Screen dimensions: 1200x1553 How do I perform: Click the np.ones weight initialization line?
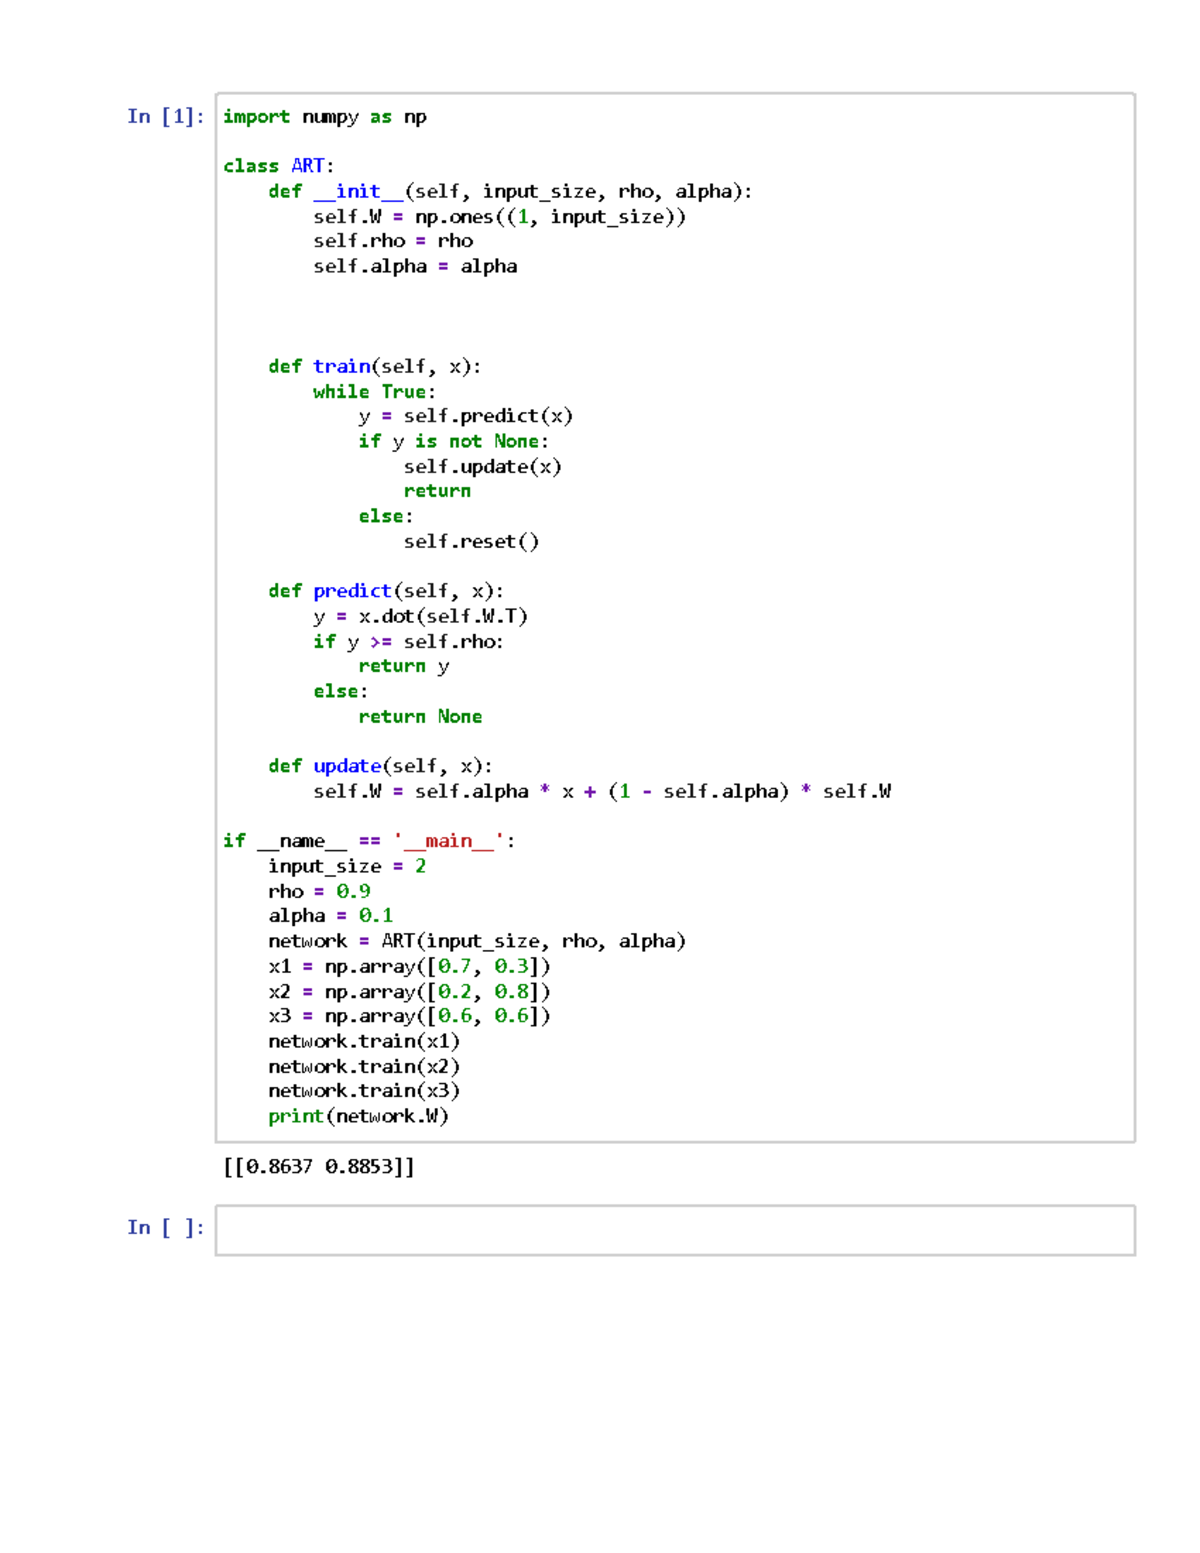[500, 216]
